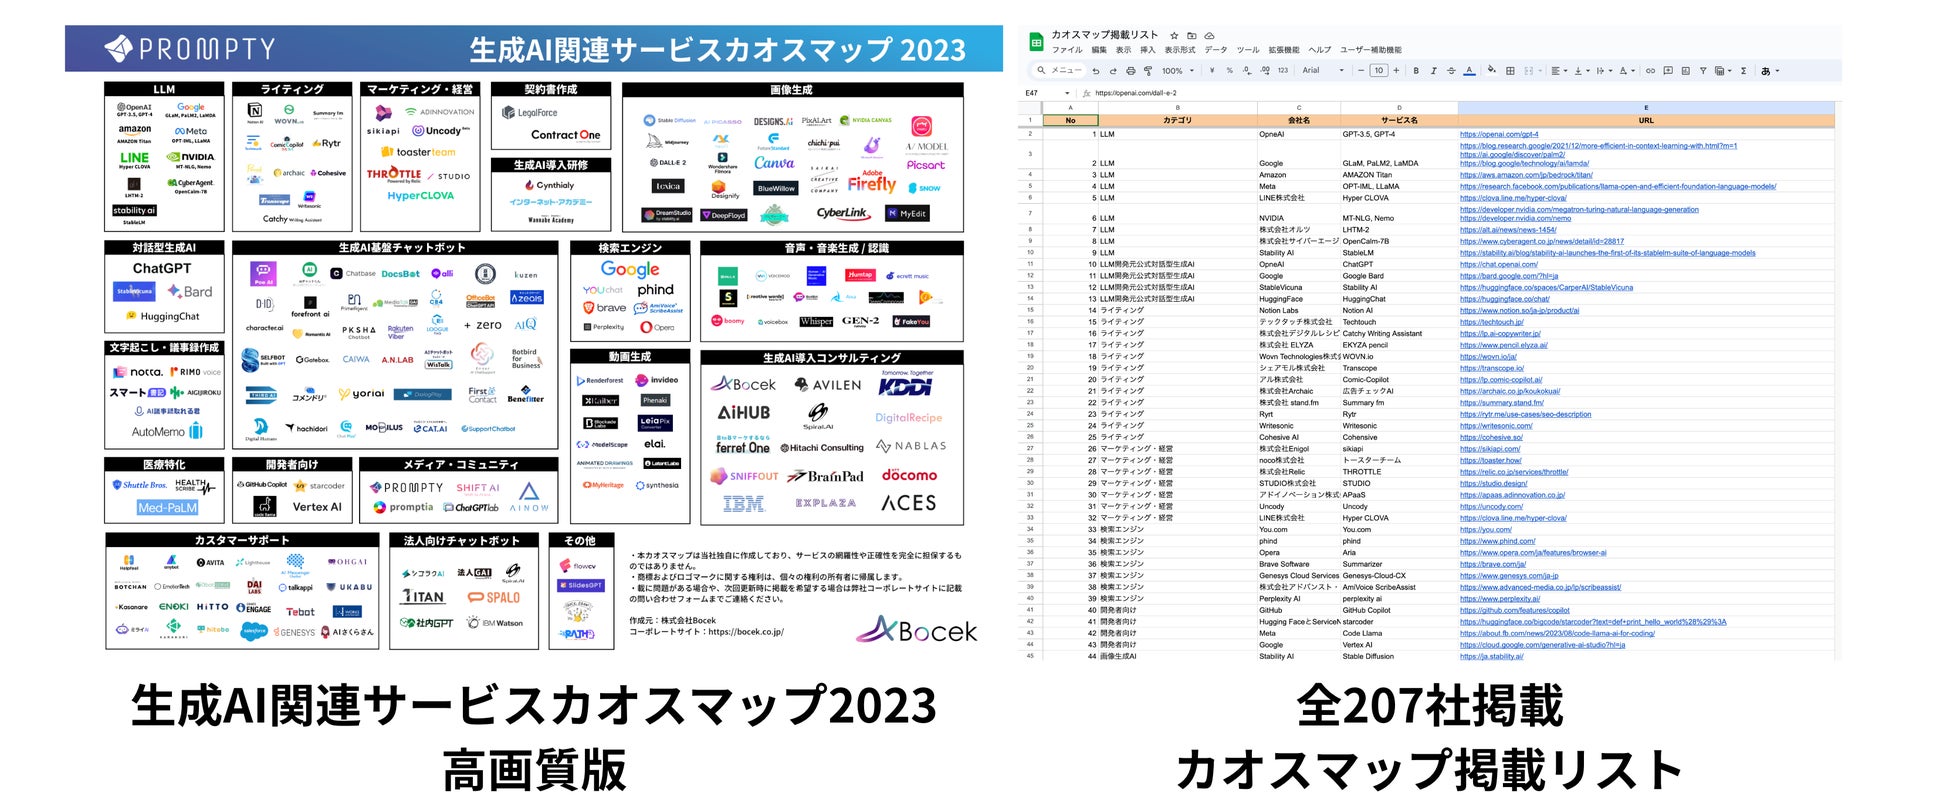Open the 編集 menu
The width and height of the screenshot is (1950, 810).
pyautogui.click(x=1099, y=50)
